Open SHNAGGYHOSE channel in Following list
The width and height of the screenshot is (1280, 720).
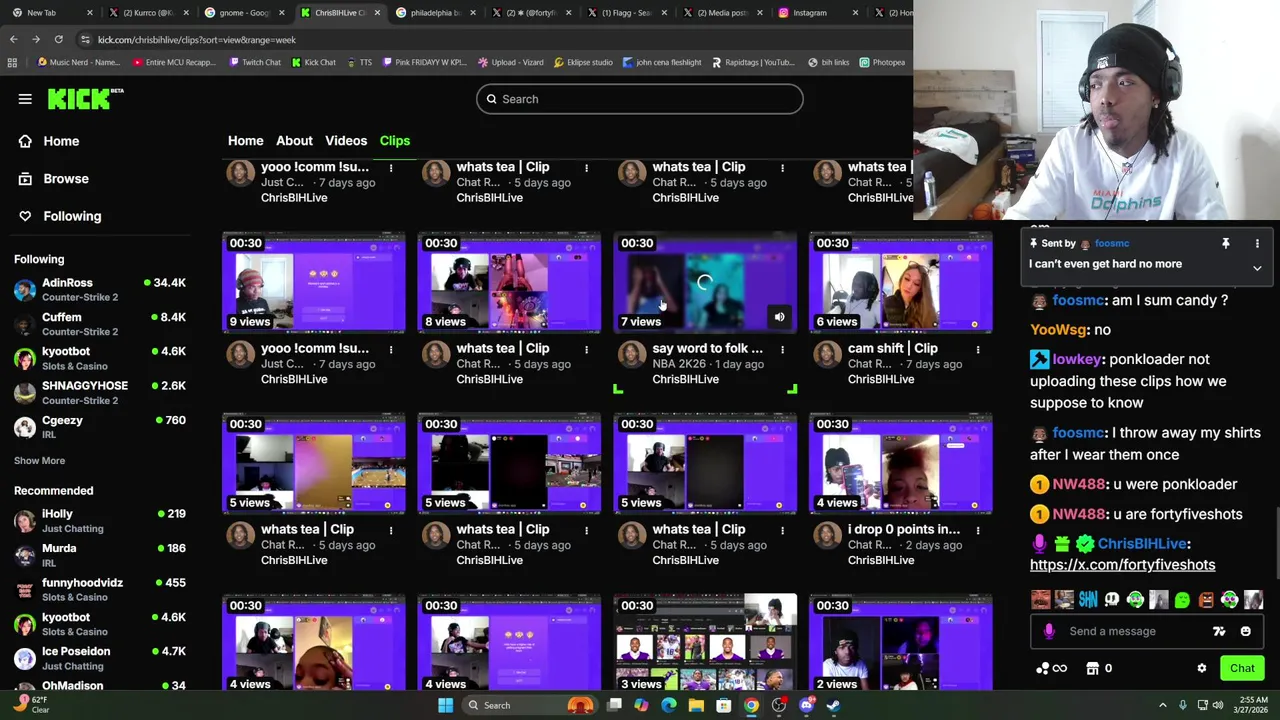point(100,392)
